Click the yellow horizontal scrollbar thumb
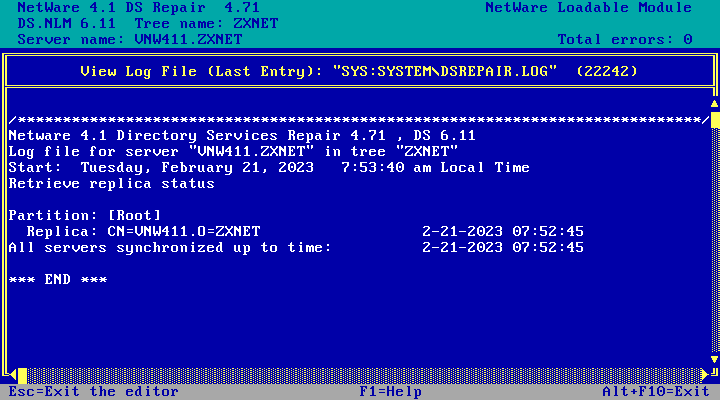The image size is (720, 400). (x=22, y=375)
